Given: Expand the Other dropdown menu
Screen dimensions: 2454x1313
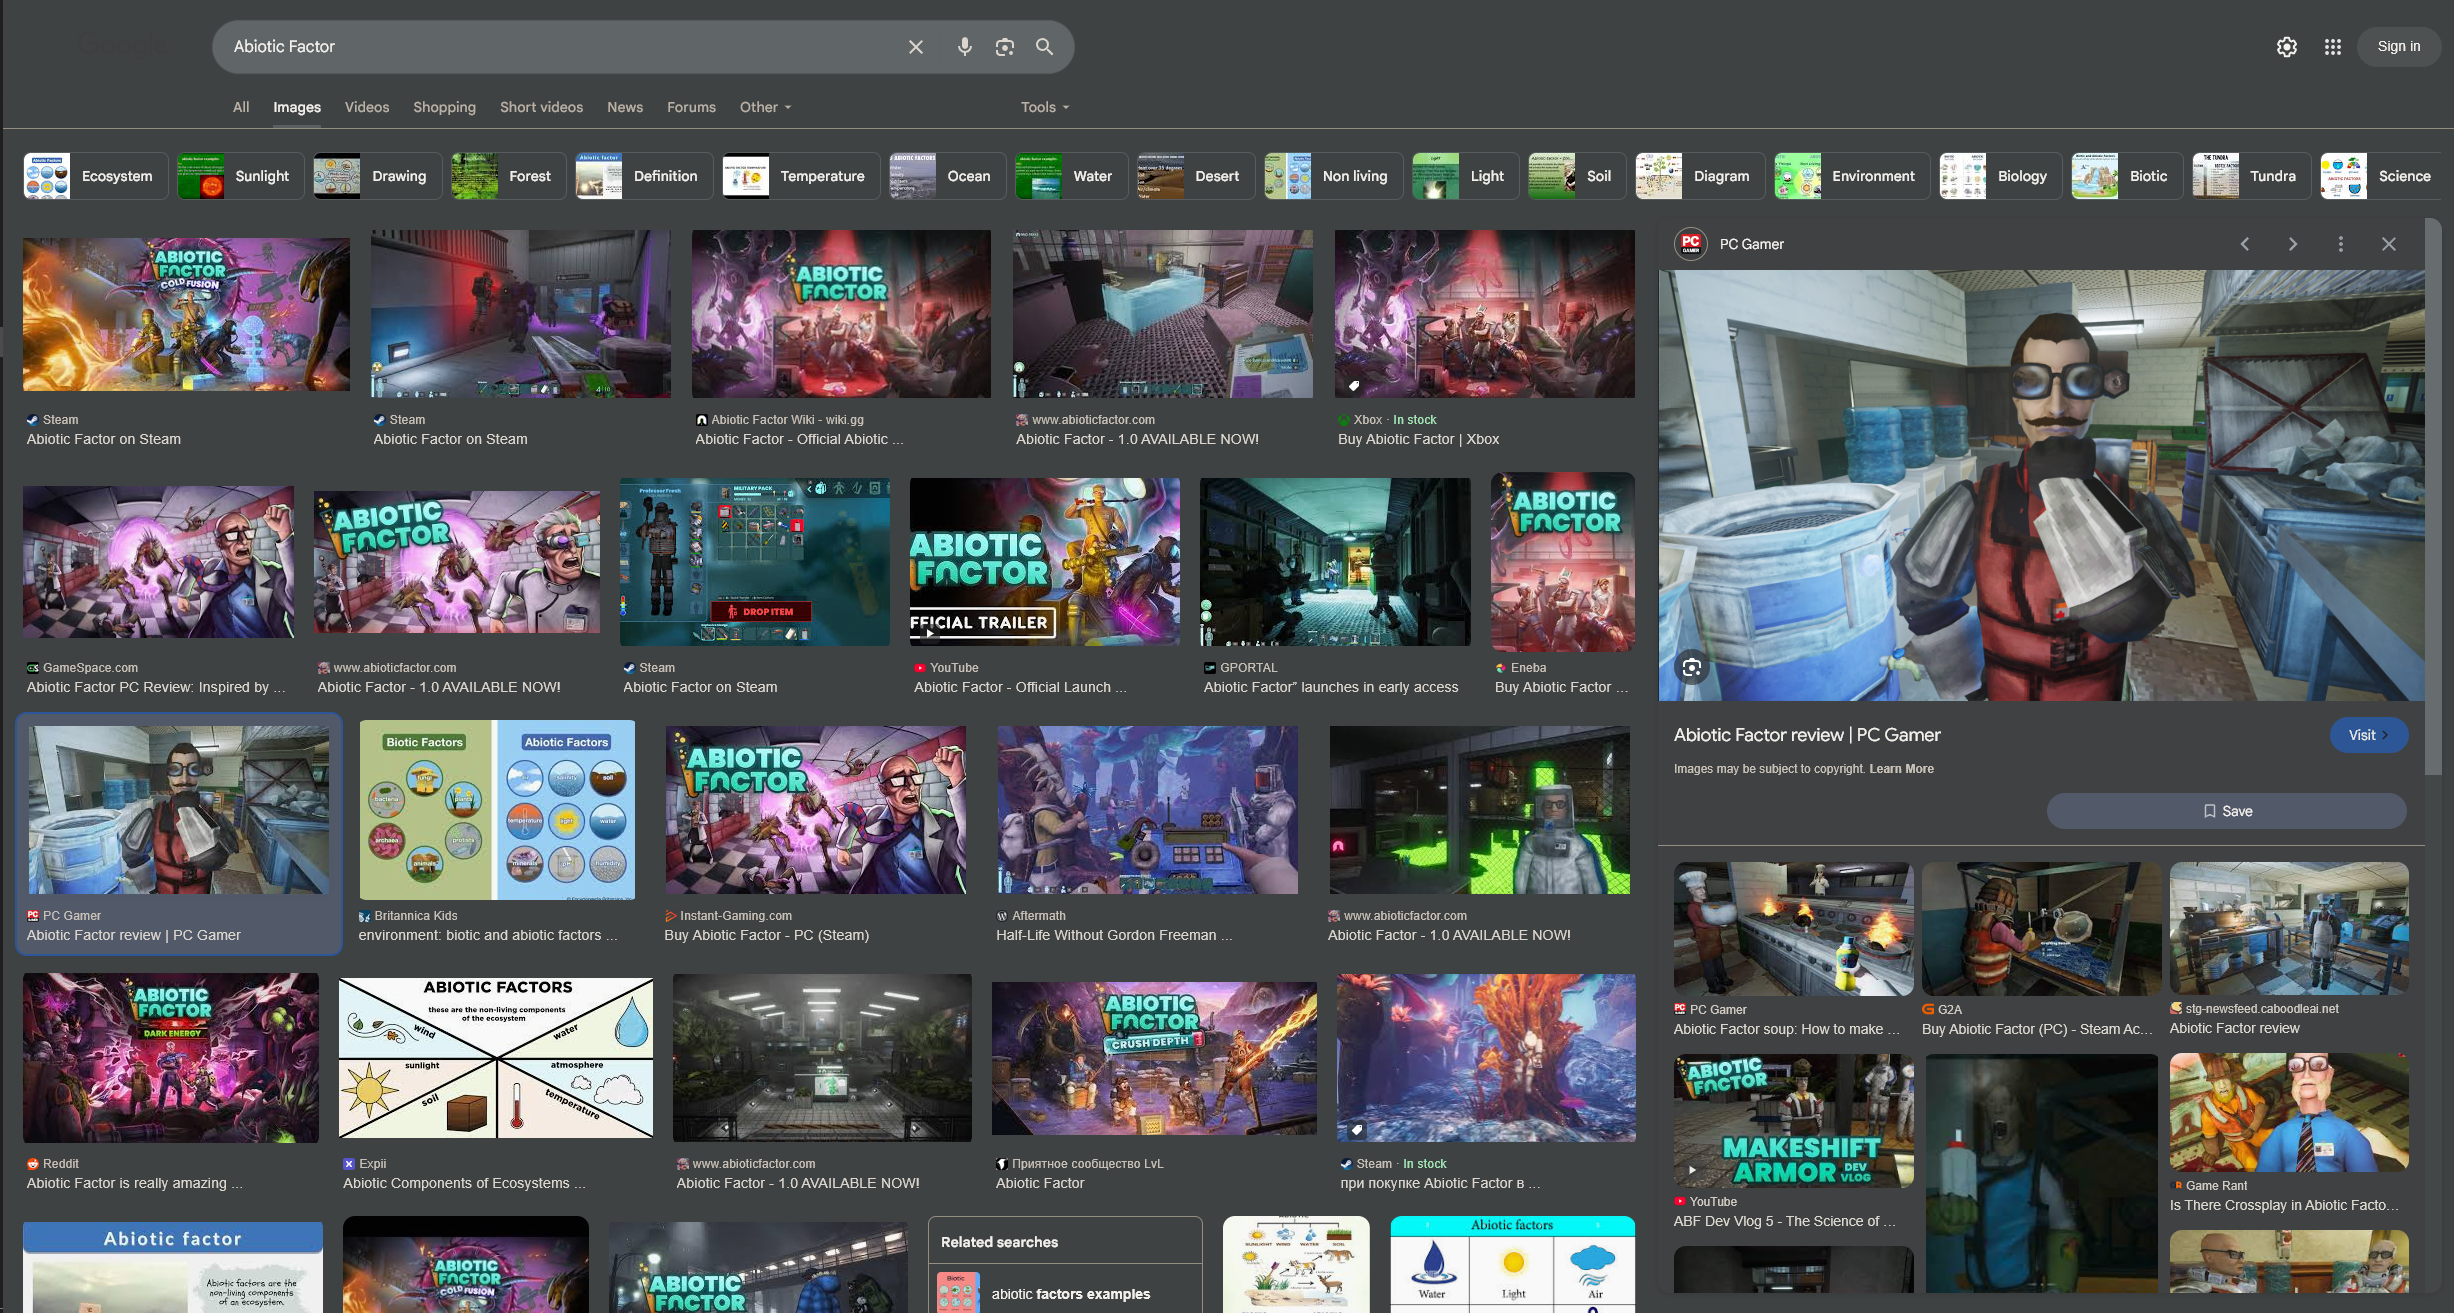Looking at the screenshot, I should (765, 107).
